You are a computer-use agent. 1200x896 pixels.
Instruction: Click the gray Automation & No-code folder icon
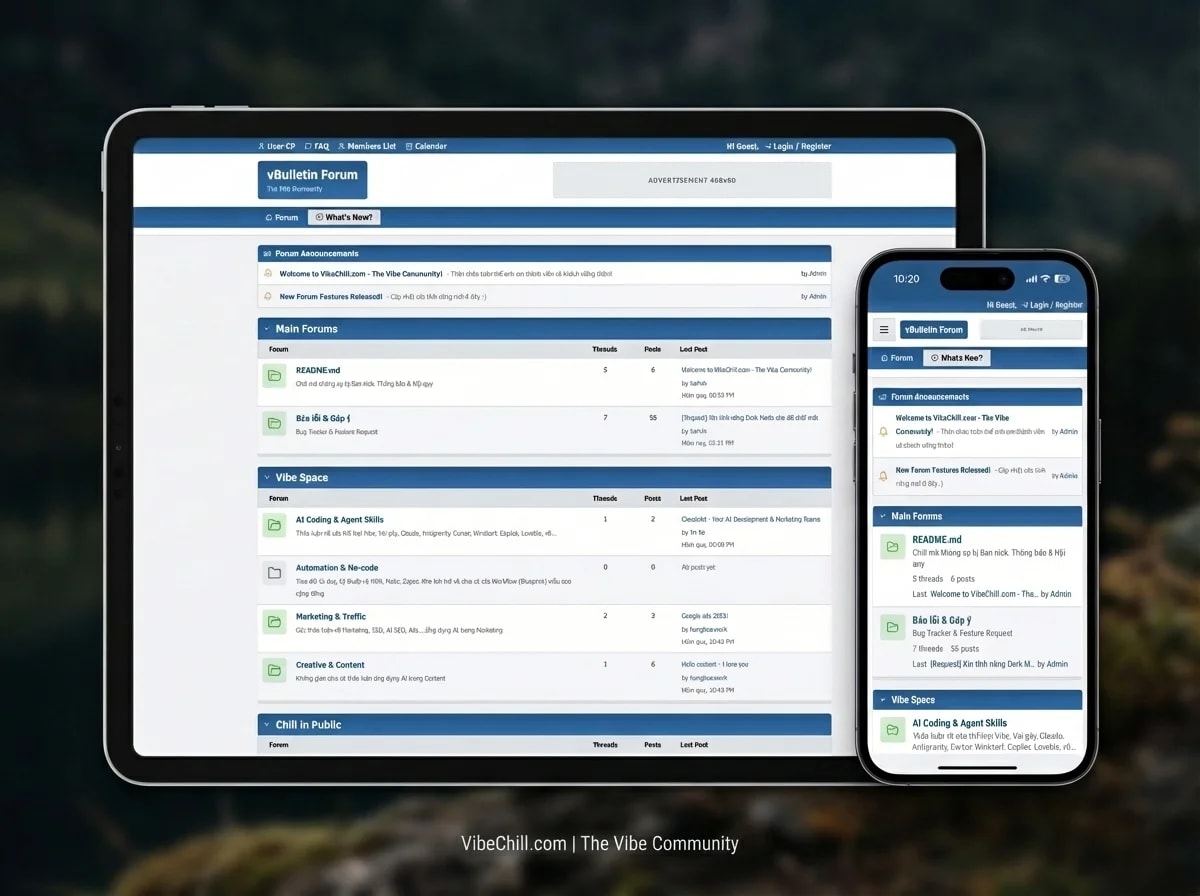tap(274, 573)
